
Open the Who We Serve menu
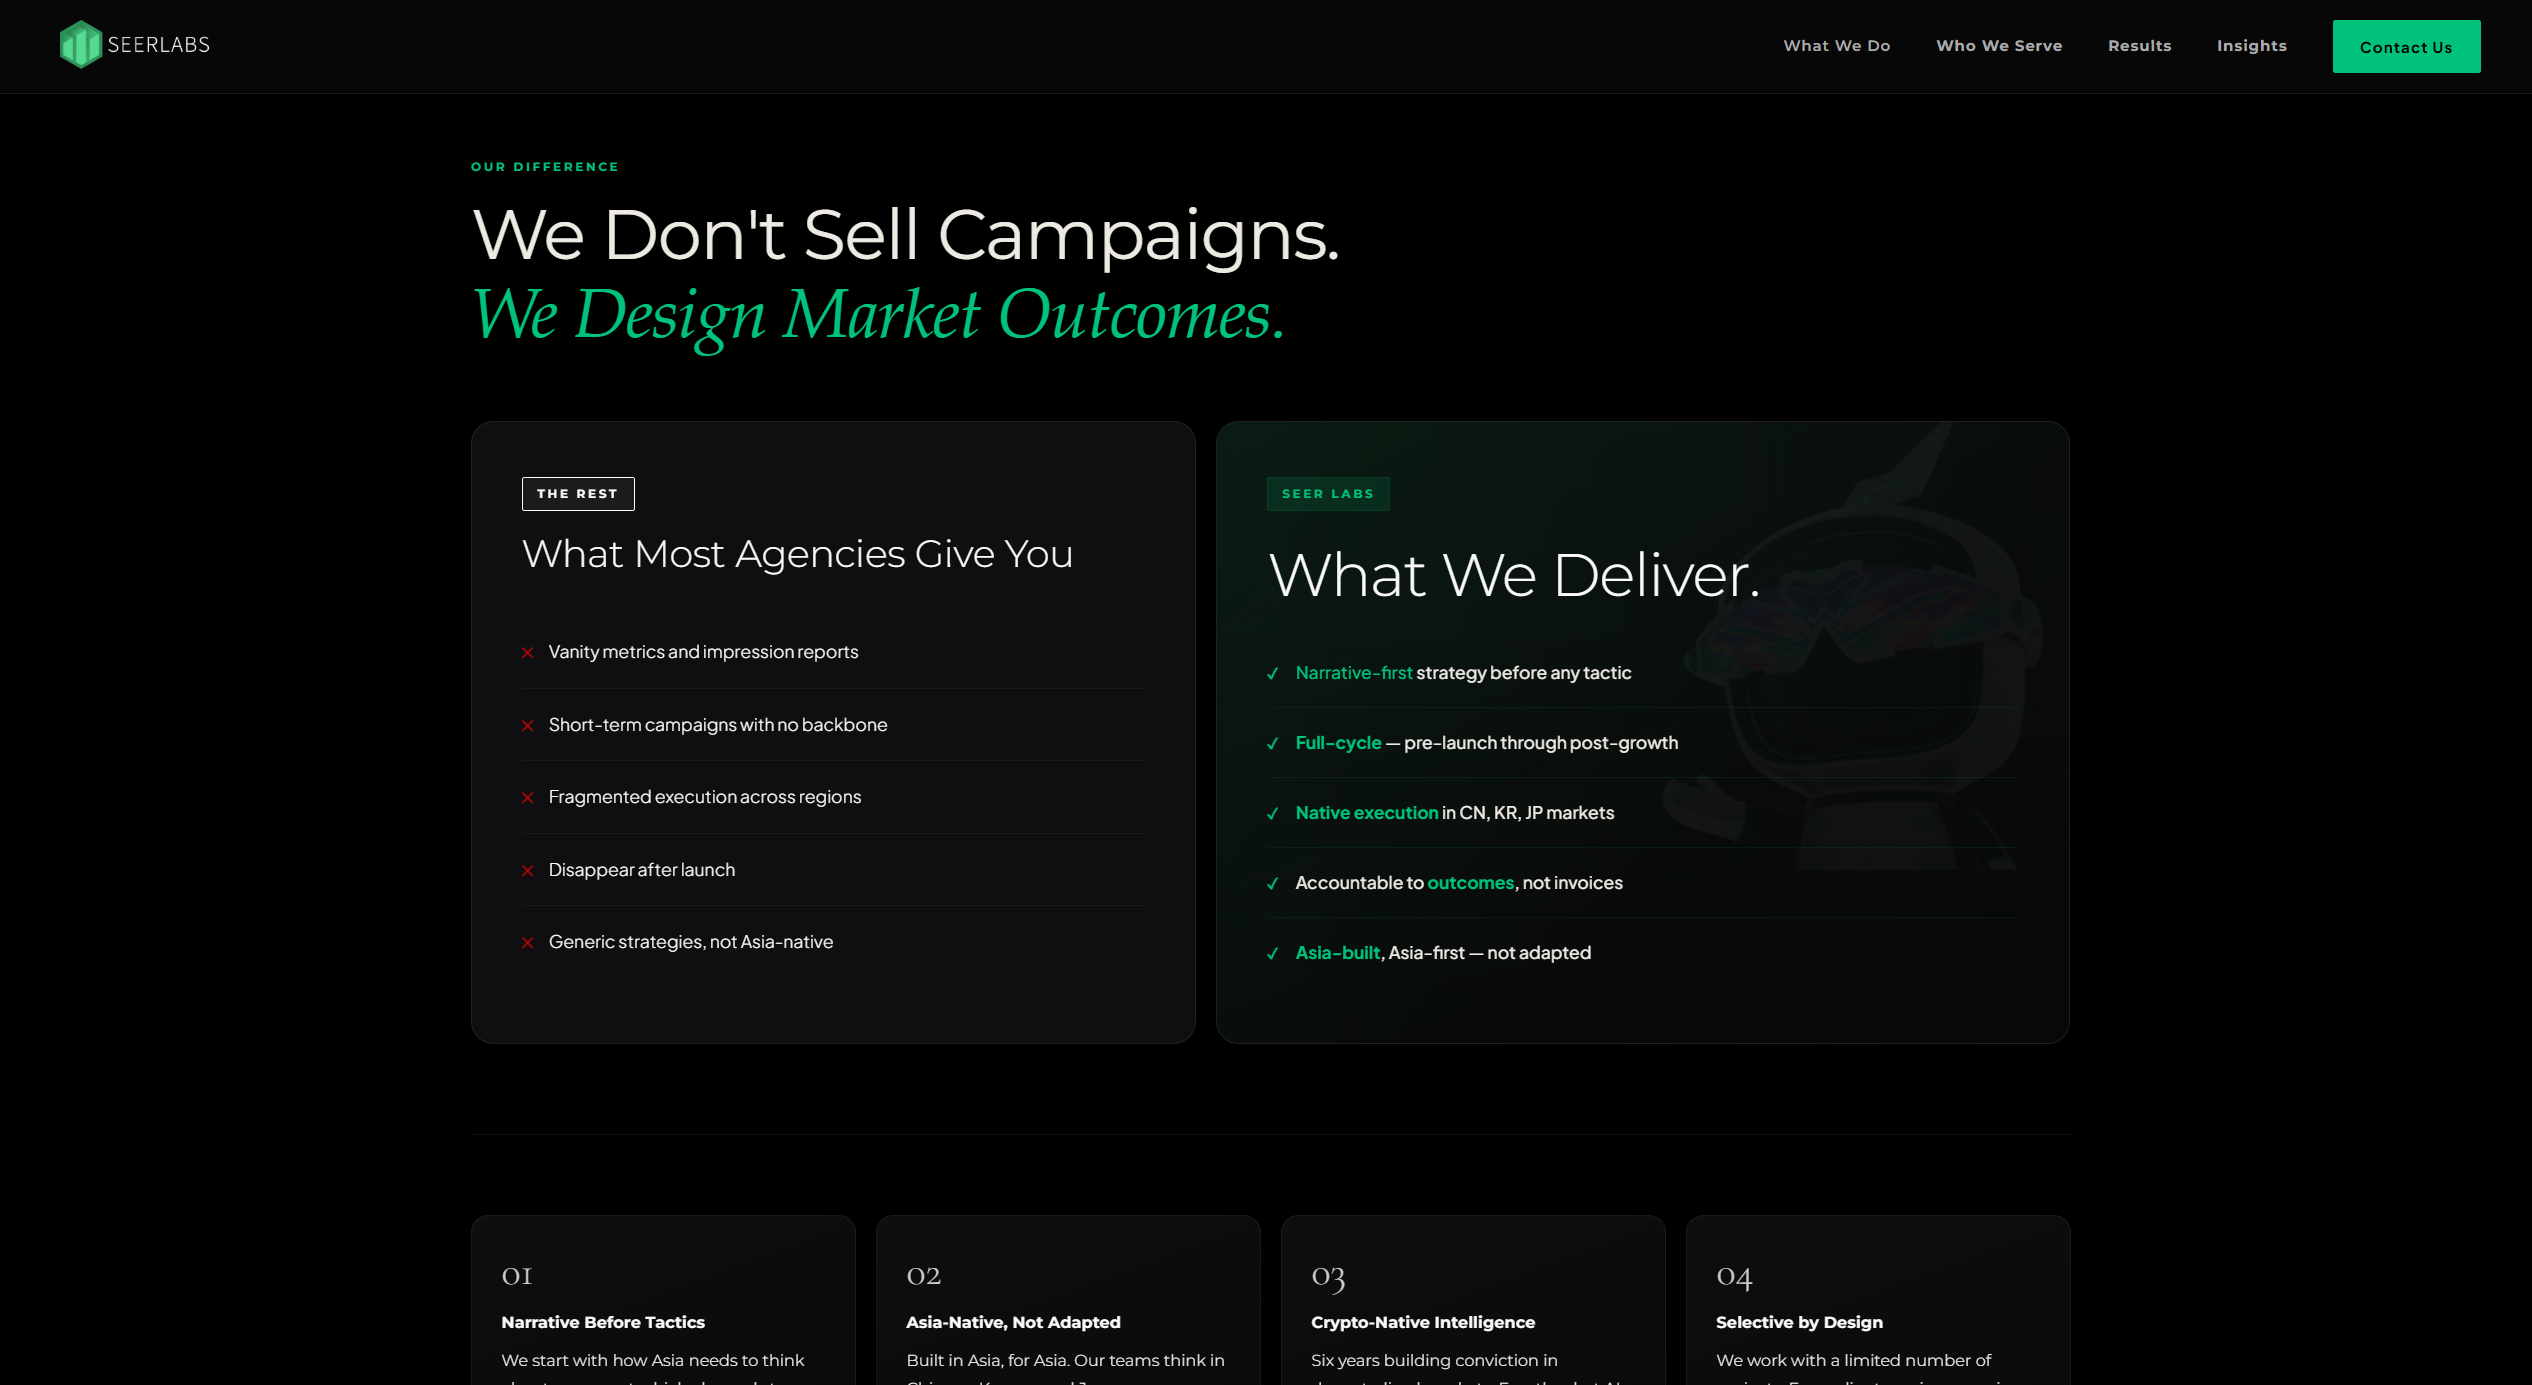[x=1999, y=46]
